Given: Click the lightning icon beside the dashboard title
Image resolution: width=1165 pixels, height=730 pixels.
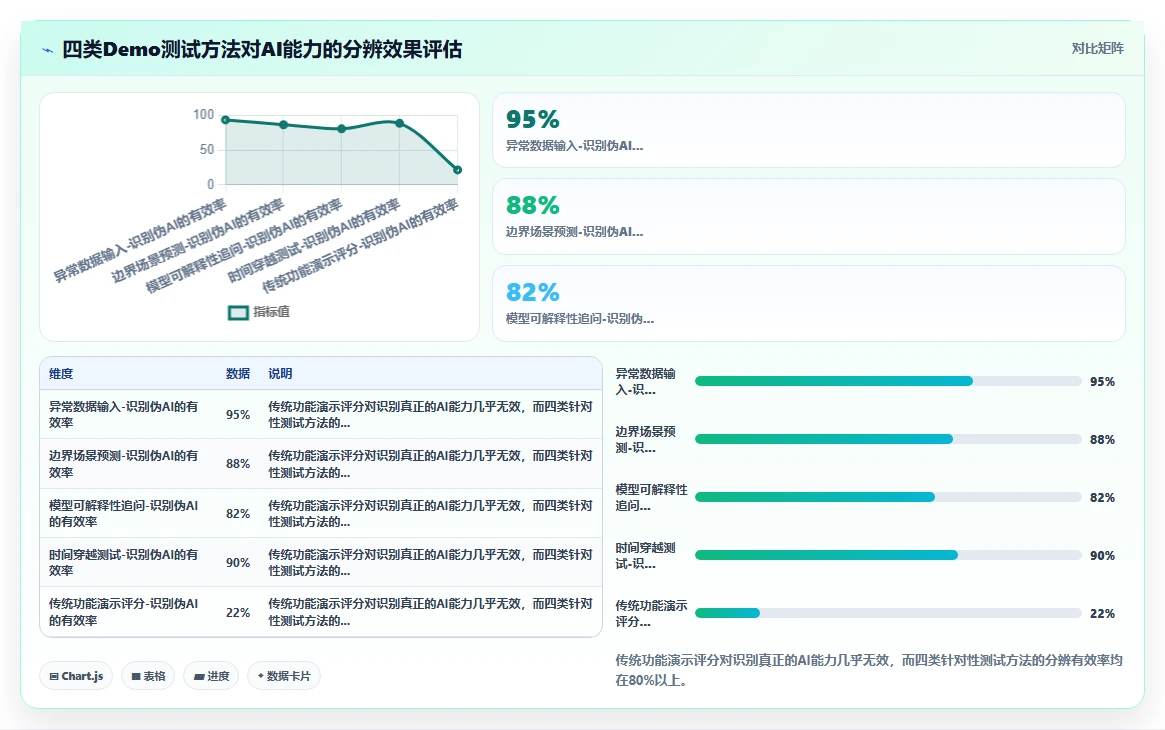Looking at the screenshot, I should (x=48, y=50).
